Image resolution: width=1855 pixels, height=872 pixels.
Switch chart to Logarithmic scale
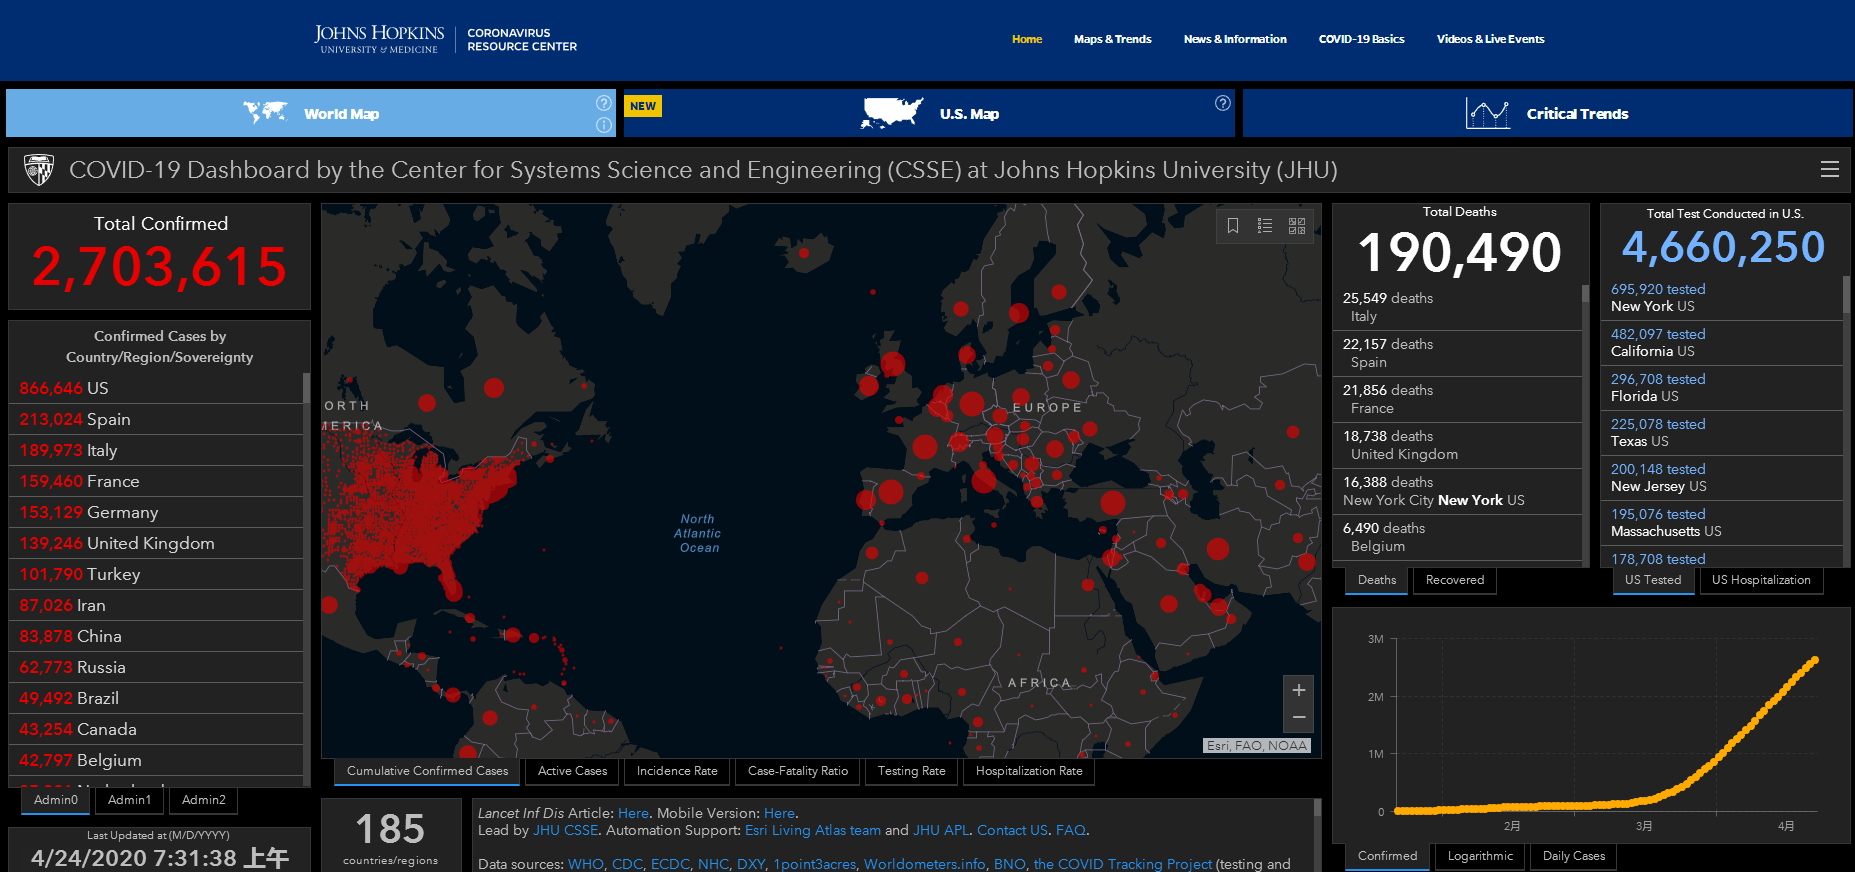point(1480,856)
